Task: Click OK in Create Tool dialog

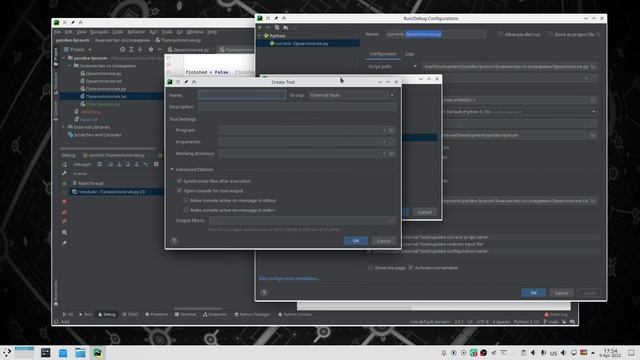Action: (356, 240)
